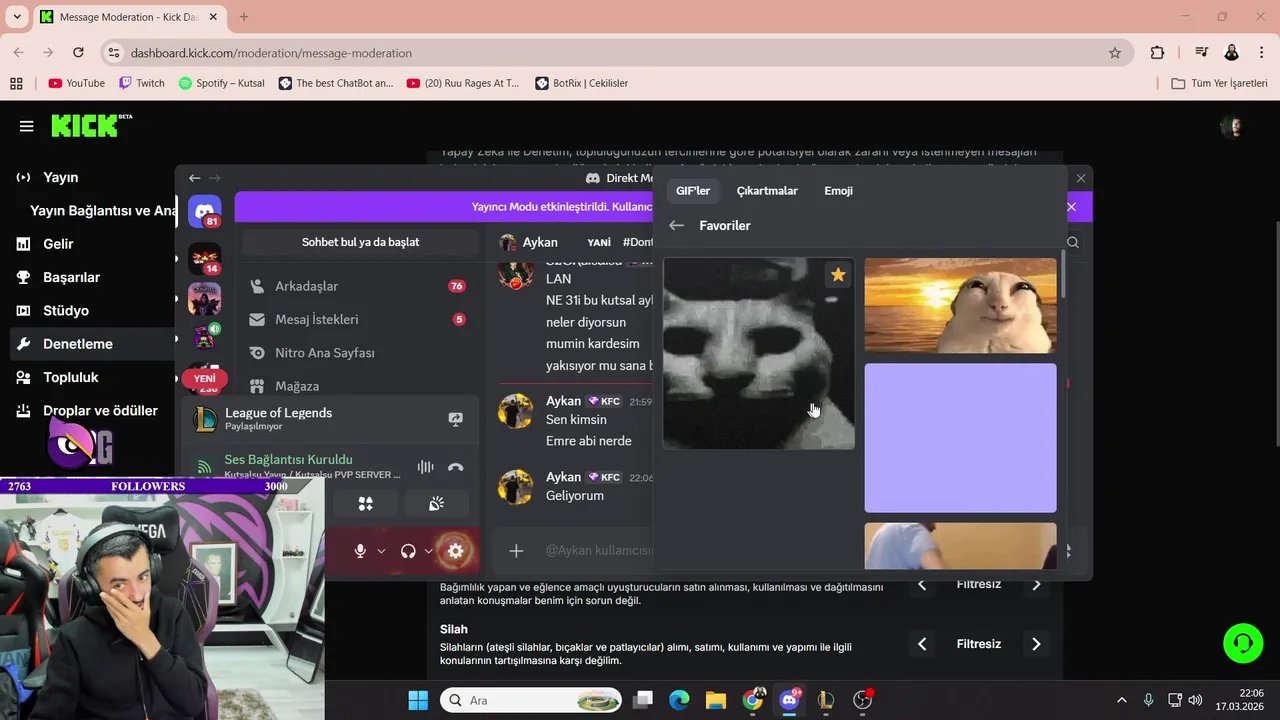
Task: Select the grayscale cat GIF
Action: (759, 354)
